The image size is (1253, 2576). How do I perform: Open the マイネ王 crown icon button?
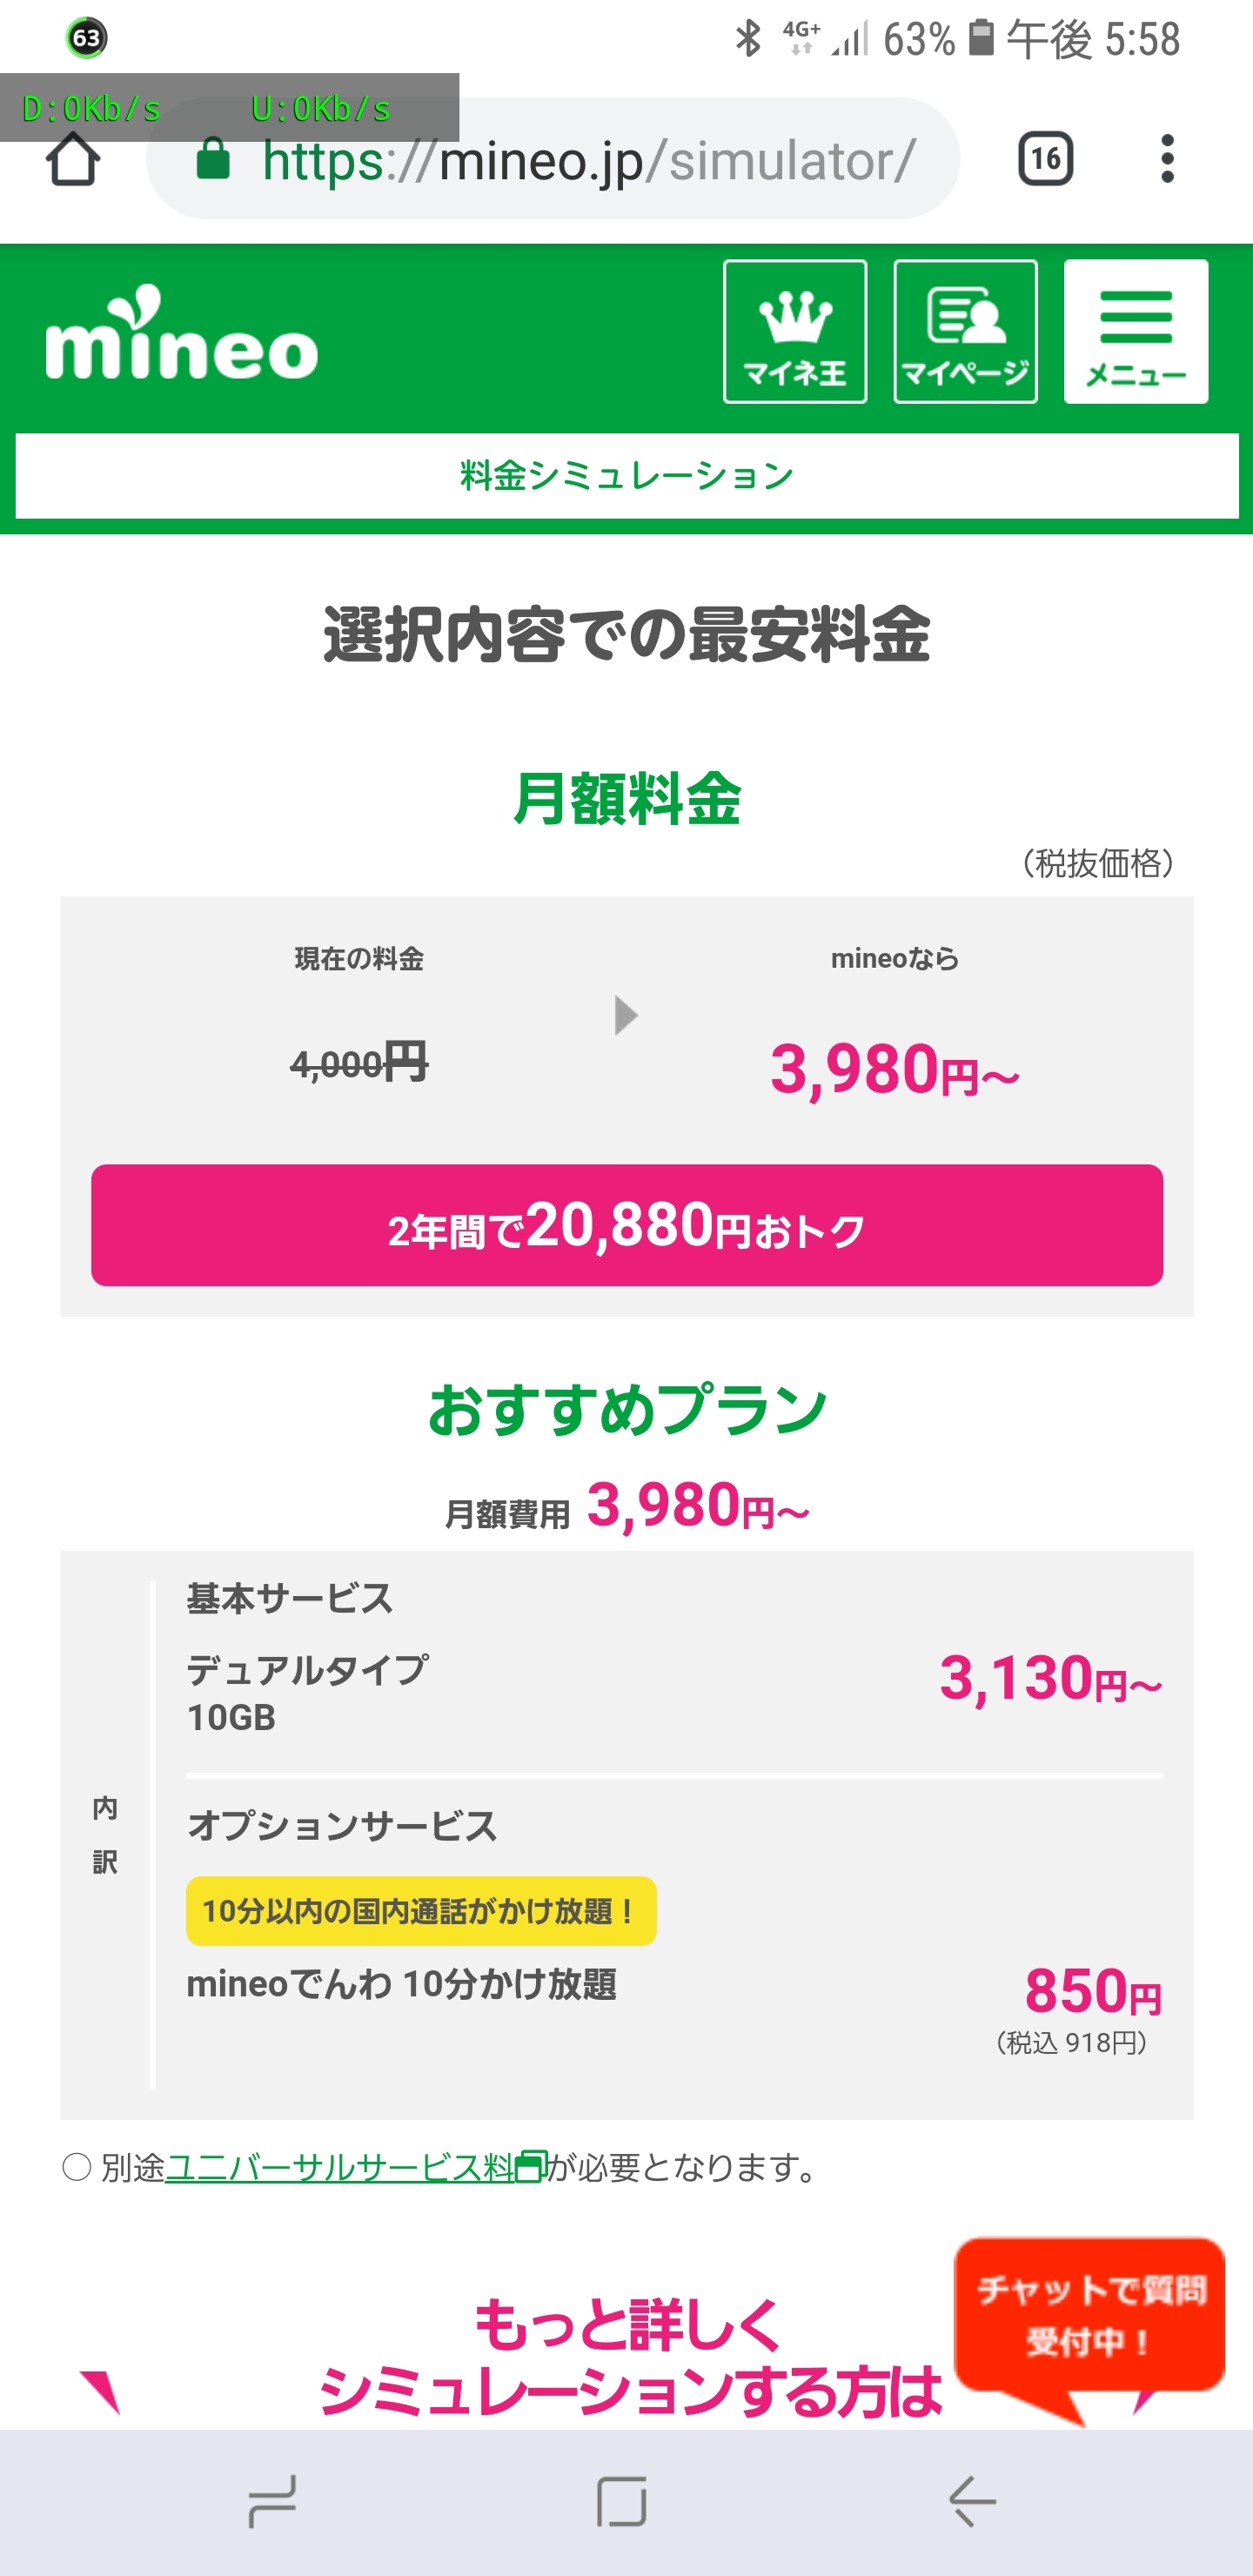tap(794, 332)
